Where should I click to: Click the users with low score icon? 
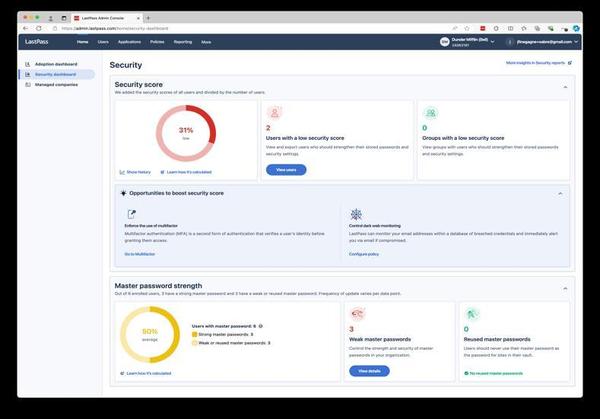pos(274,113)
